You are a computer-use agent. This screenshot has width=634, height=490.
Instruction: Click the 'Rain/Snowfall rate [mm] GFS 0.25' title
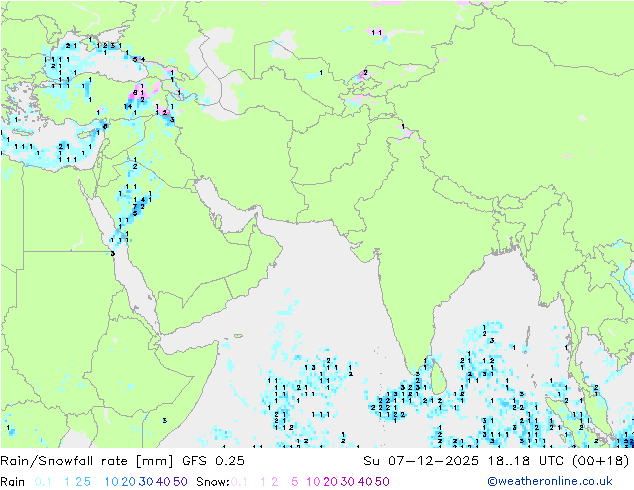[122, 461]
